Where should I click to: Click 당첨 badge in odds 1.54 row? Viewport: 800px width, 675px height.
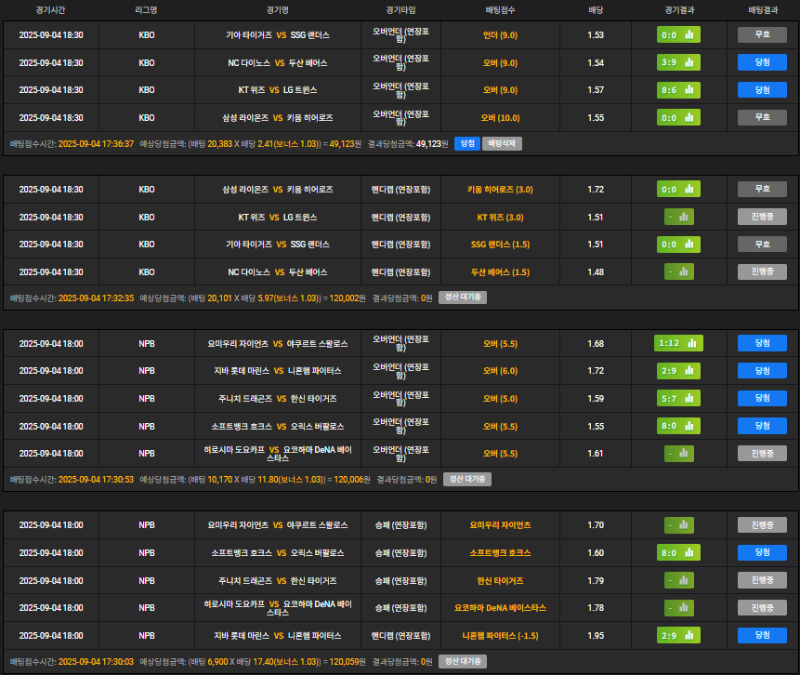point(762,63)
